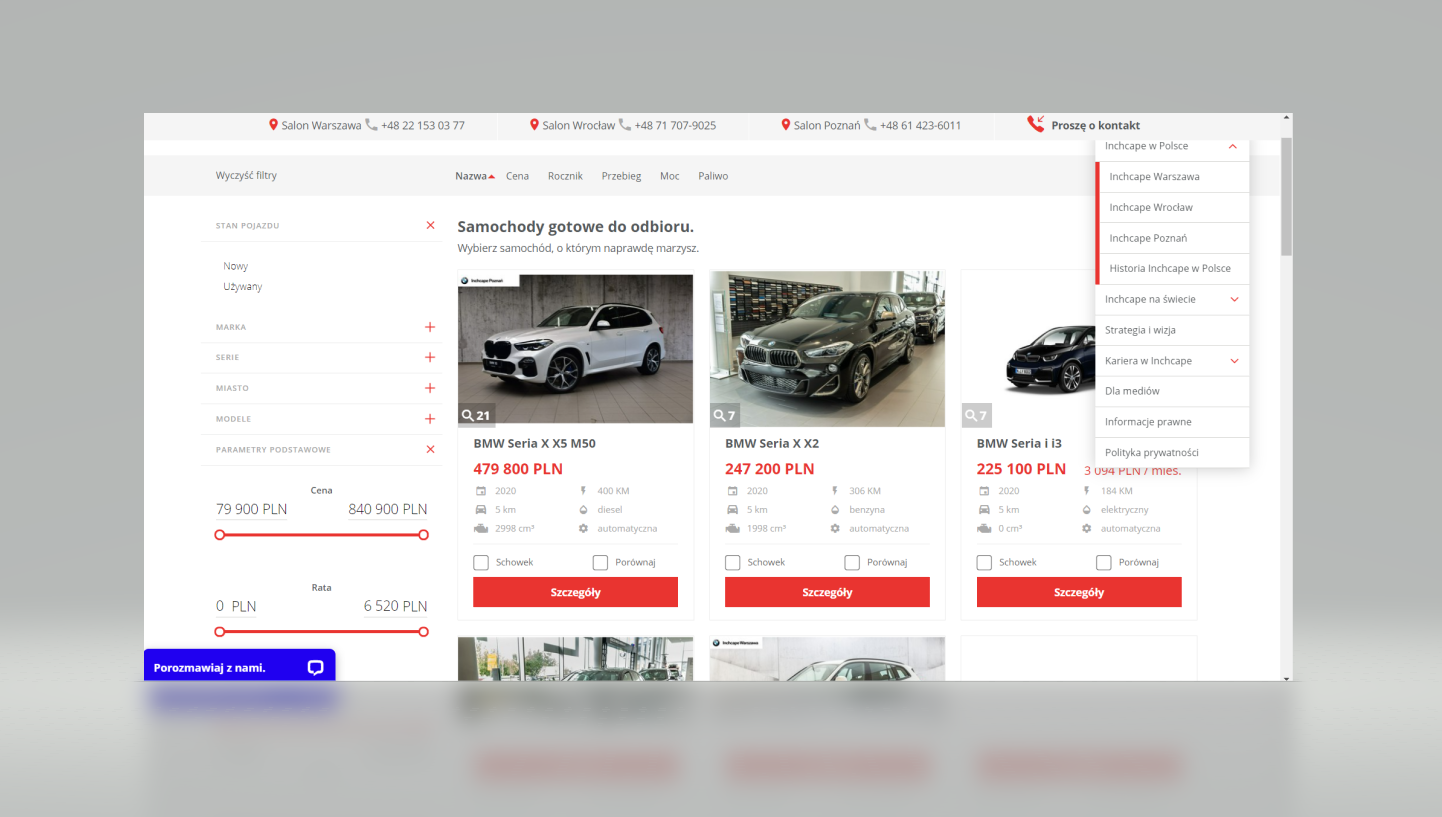
Task: Sort listings by Moc
Action: click(669, 176)
